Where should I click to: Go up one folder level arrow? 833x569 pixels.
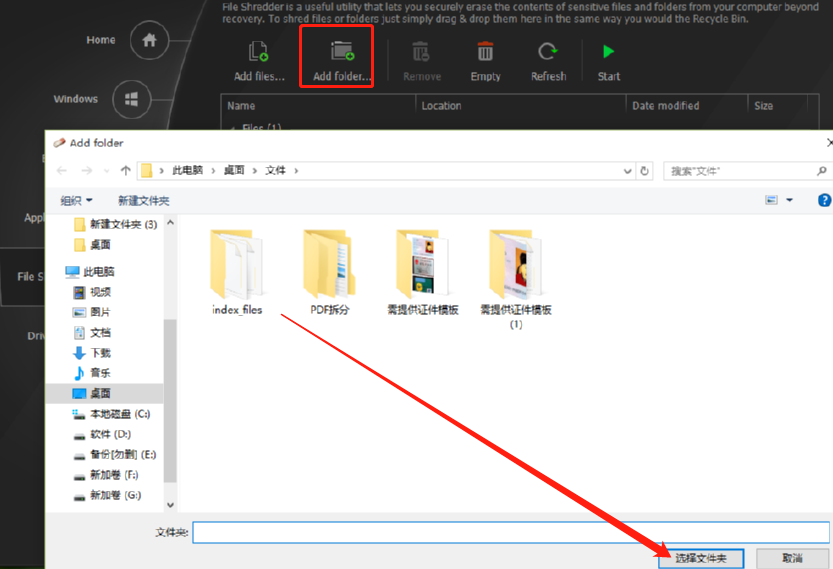pos(125,171)
